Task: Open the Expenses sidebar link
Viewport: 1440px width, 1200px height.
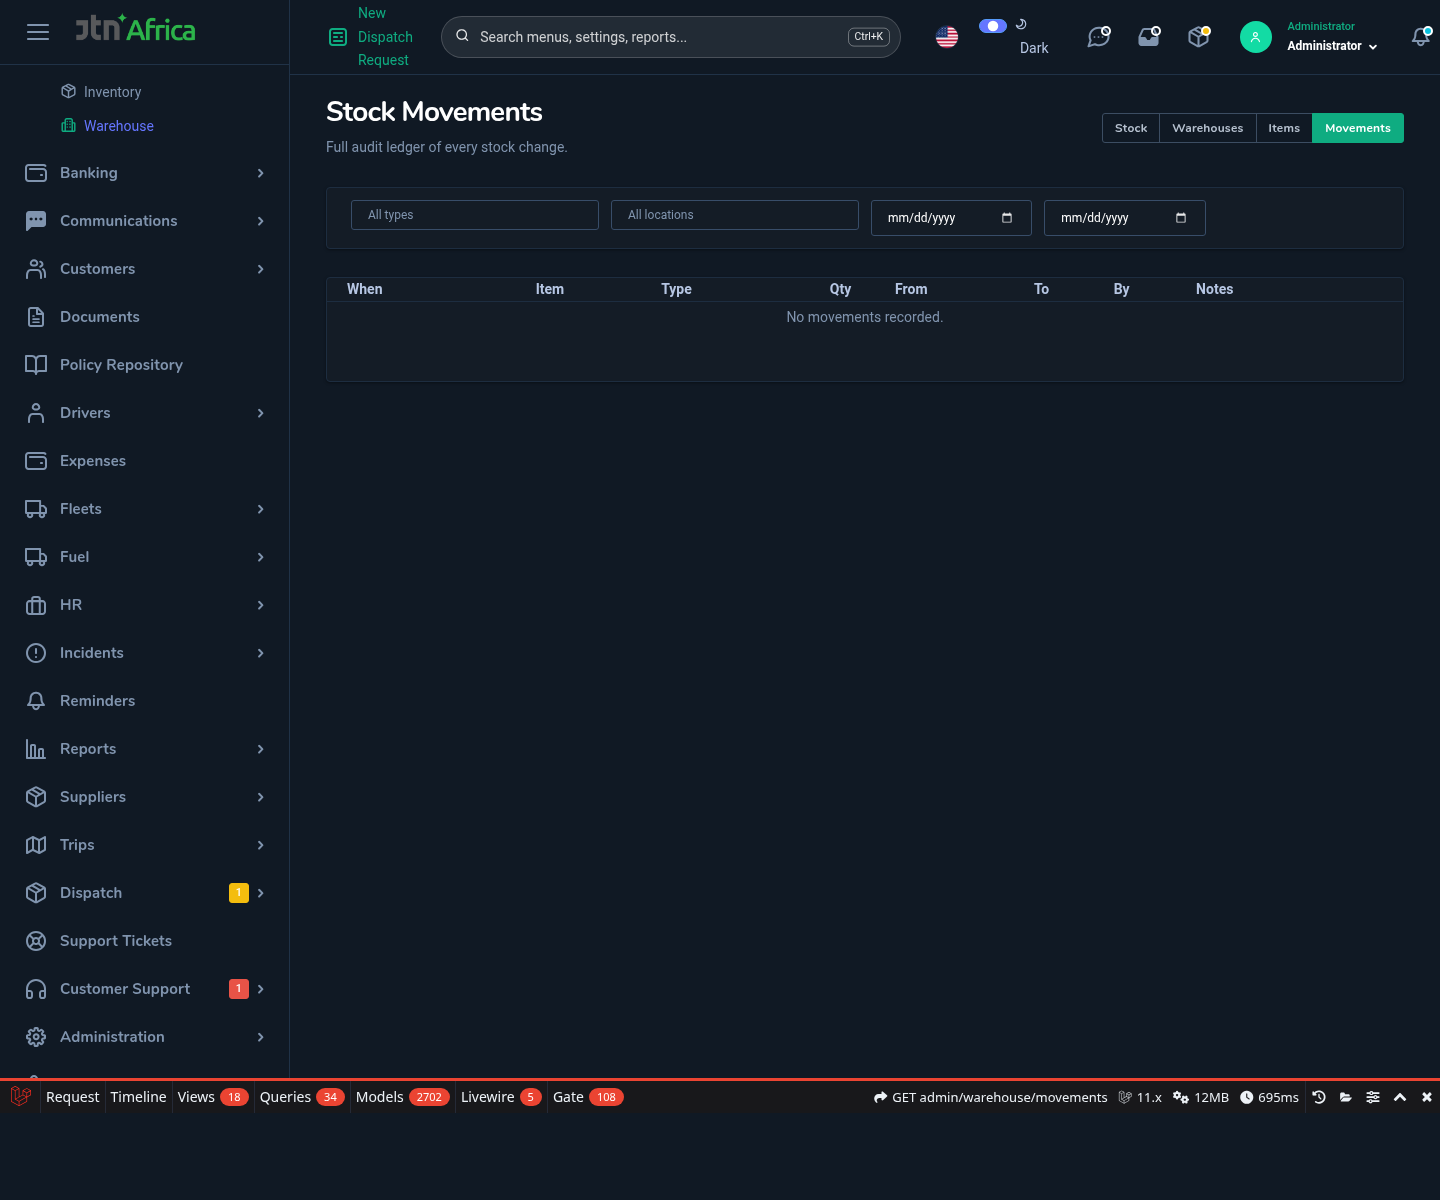Action: click(93, 461)
